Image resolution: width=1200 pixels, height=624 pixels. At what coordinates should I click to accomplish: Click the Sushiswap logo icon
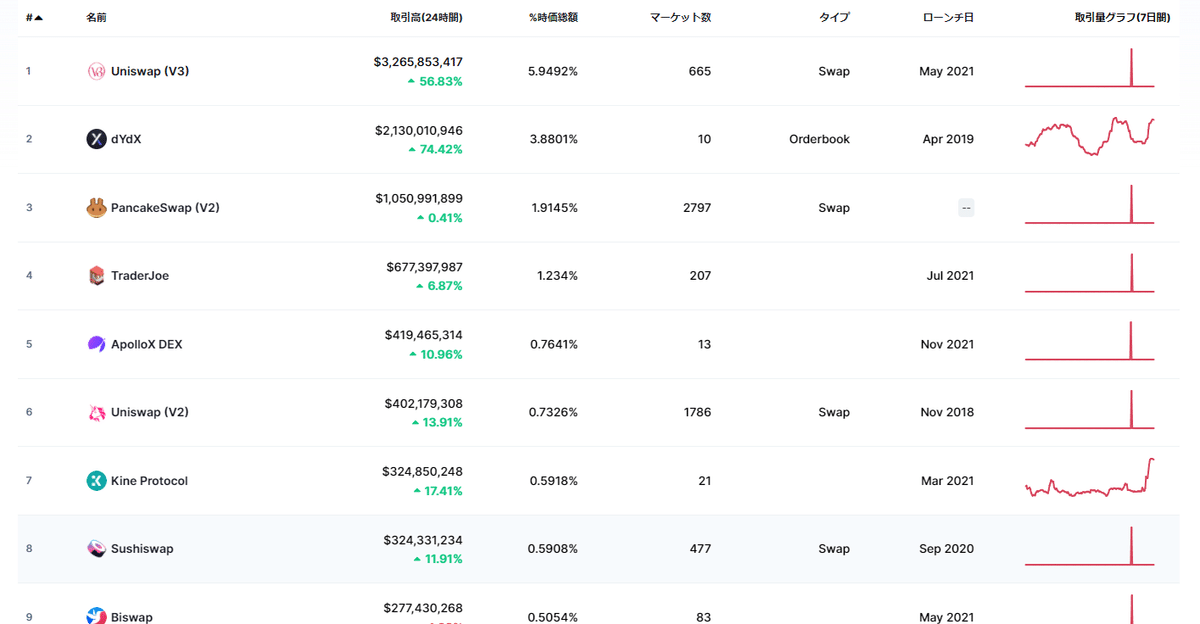pyautogui.click(x=96, y=549)
